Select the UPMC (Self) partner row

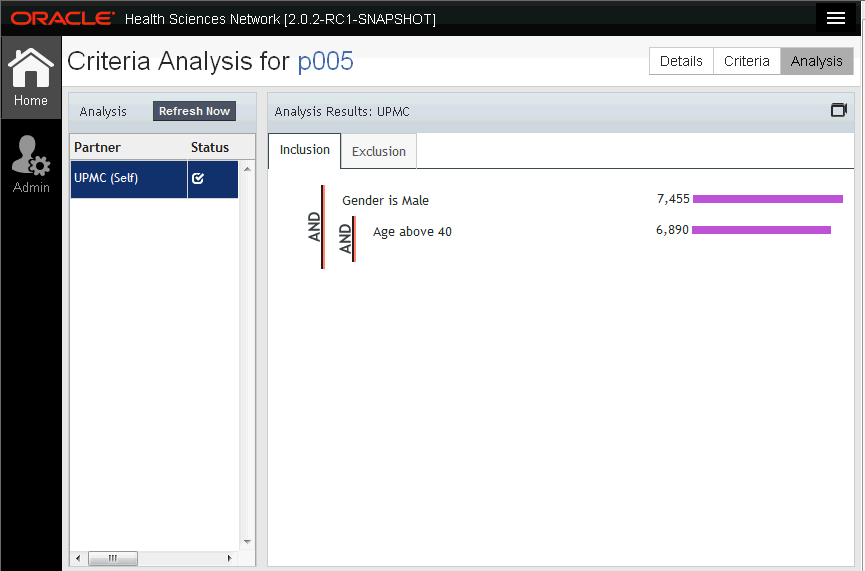click(154, 179)
